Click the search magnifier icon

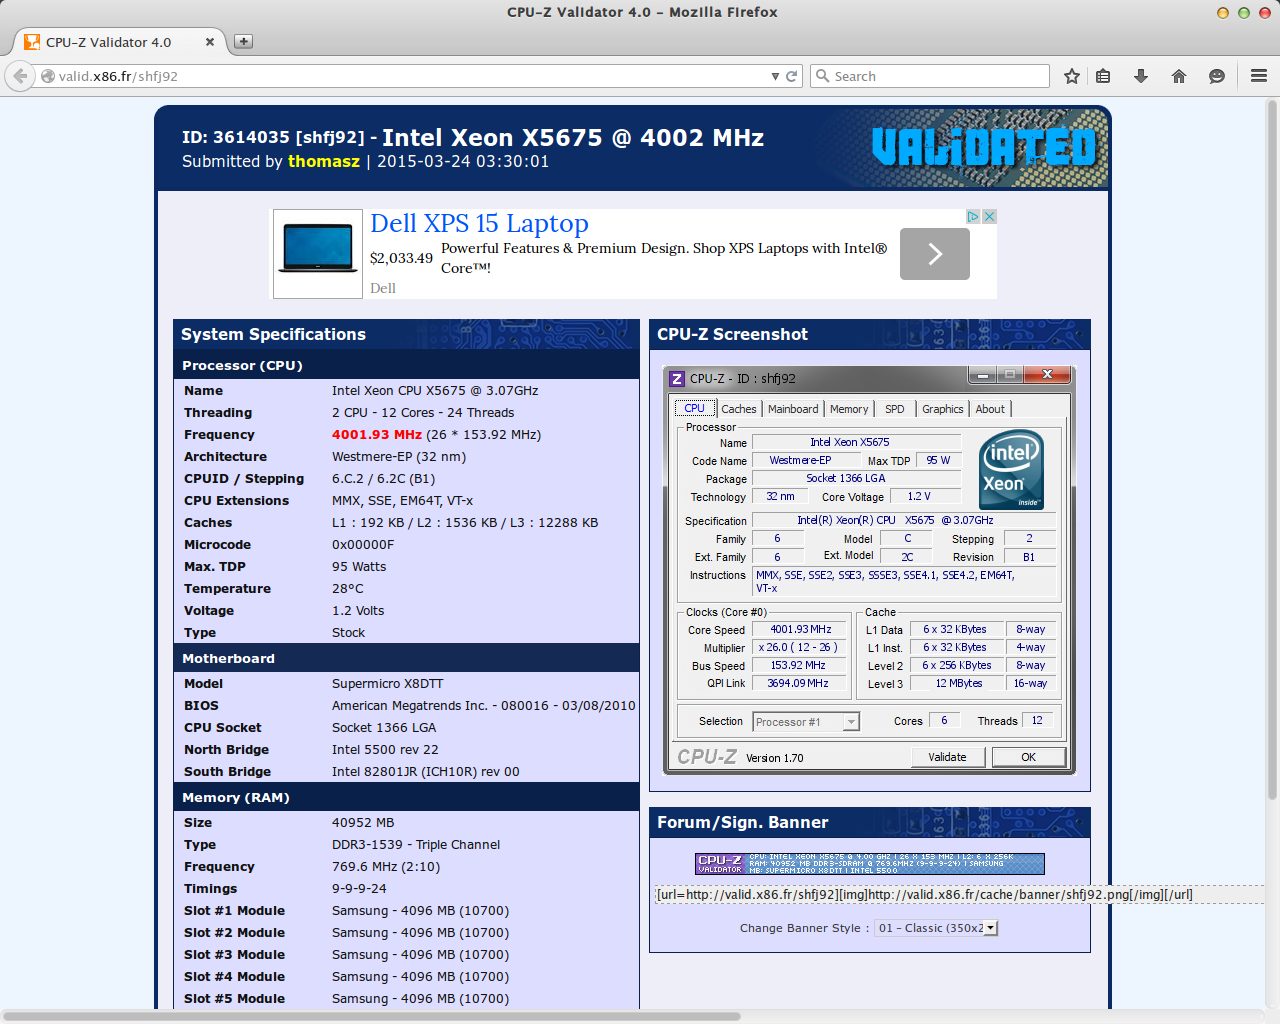tap(822, 76)
